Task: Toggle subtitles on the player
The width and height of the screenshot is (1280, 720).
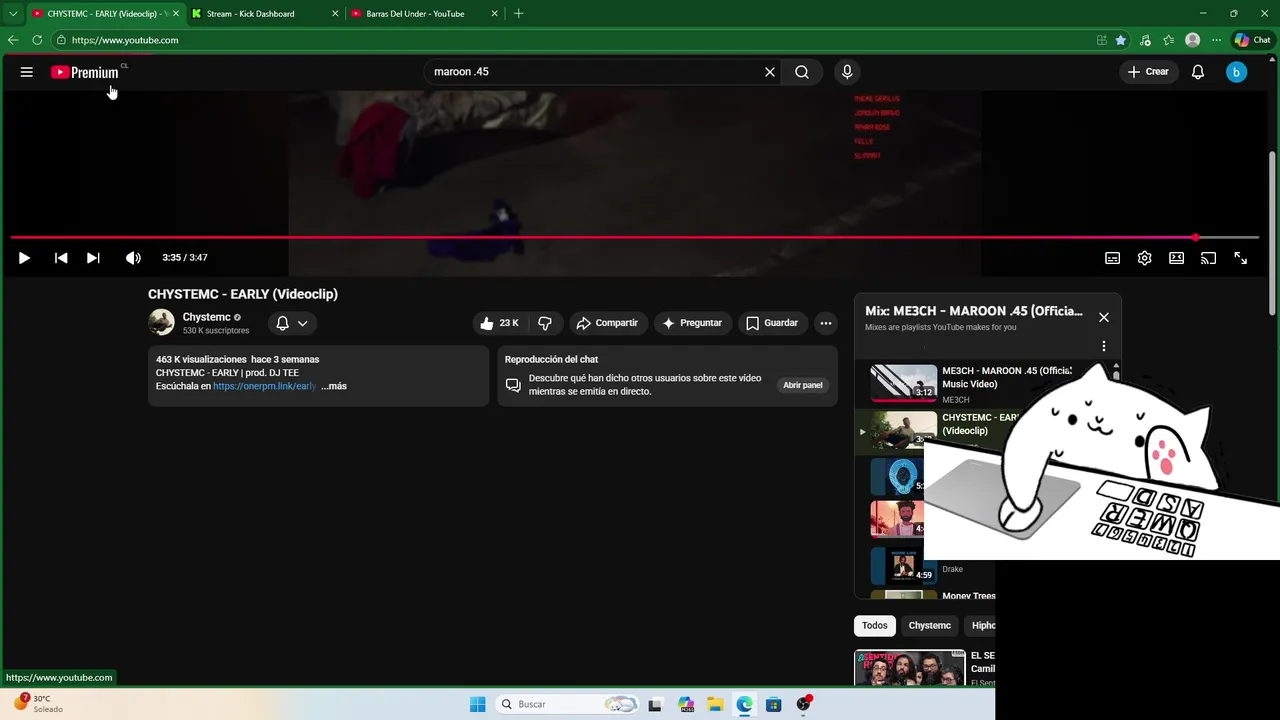Action: [1112, 258]
